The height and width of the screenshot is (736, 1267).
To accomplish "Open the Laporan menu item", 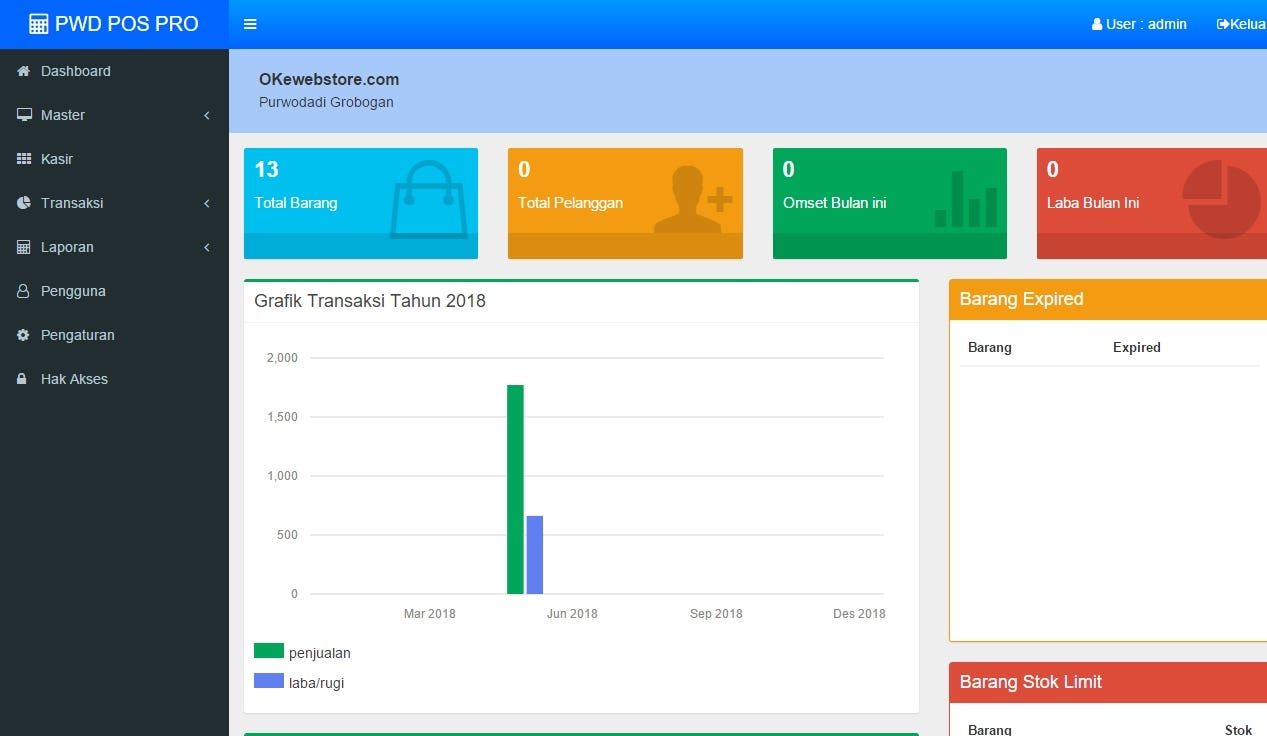I will (114, 247).
